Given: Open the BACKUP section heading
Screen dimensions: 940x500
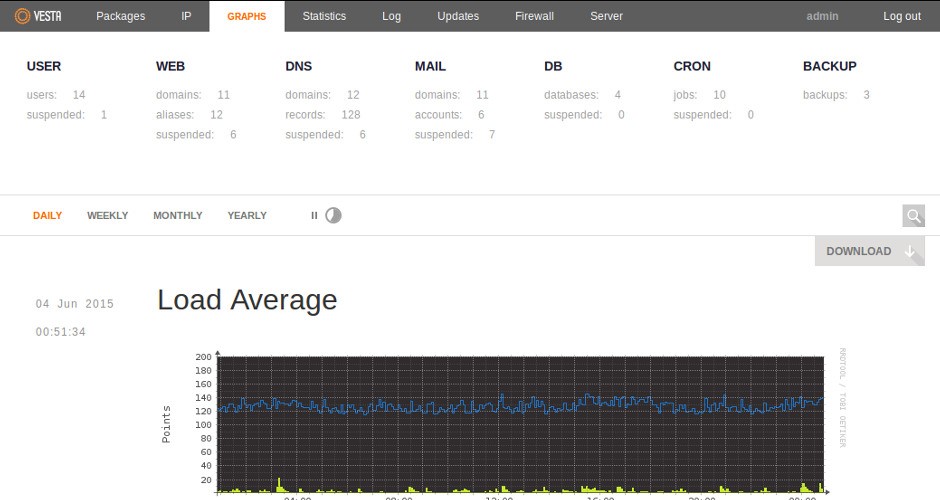Looking at the screenshot, I should pos(829,66).
